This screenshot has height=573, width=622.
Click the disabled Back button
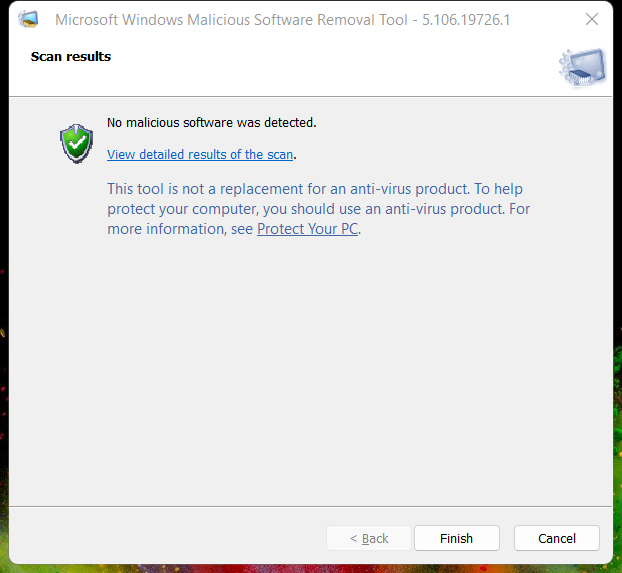369,538
